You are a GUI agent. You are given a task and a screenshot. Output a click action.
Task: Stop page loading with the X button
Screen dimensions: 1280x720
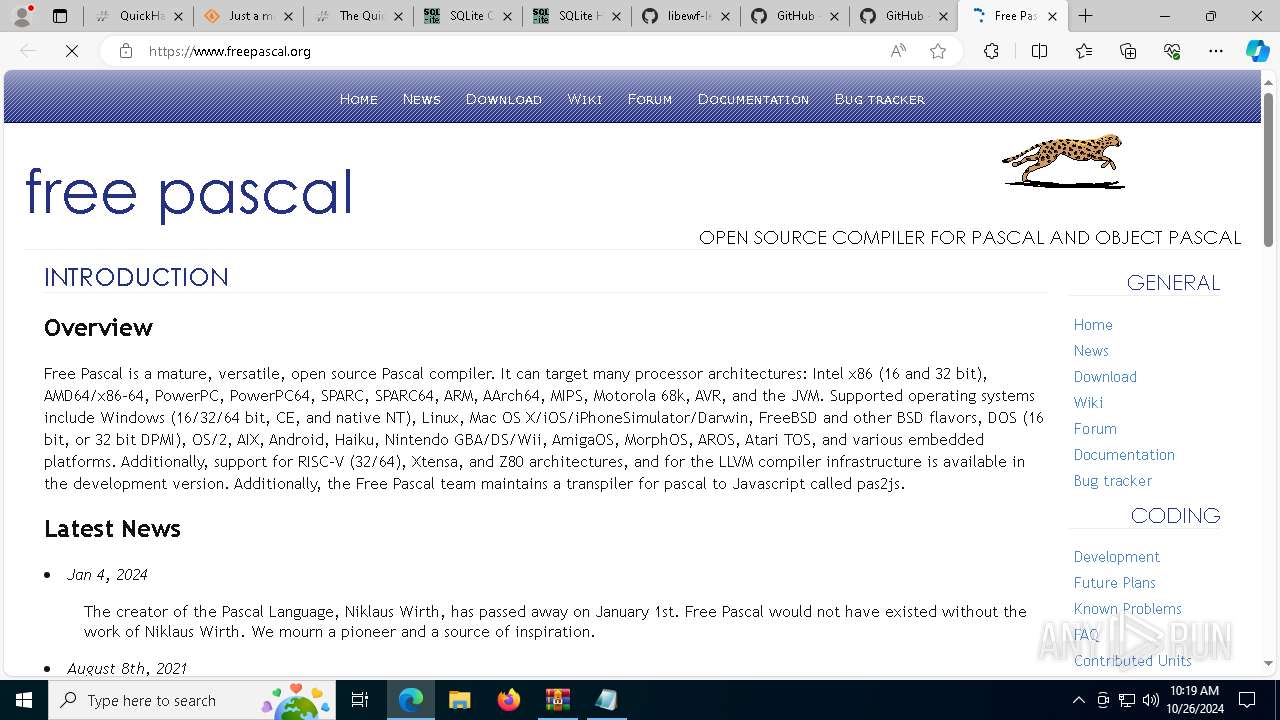[x=72, y=51]
